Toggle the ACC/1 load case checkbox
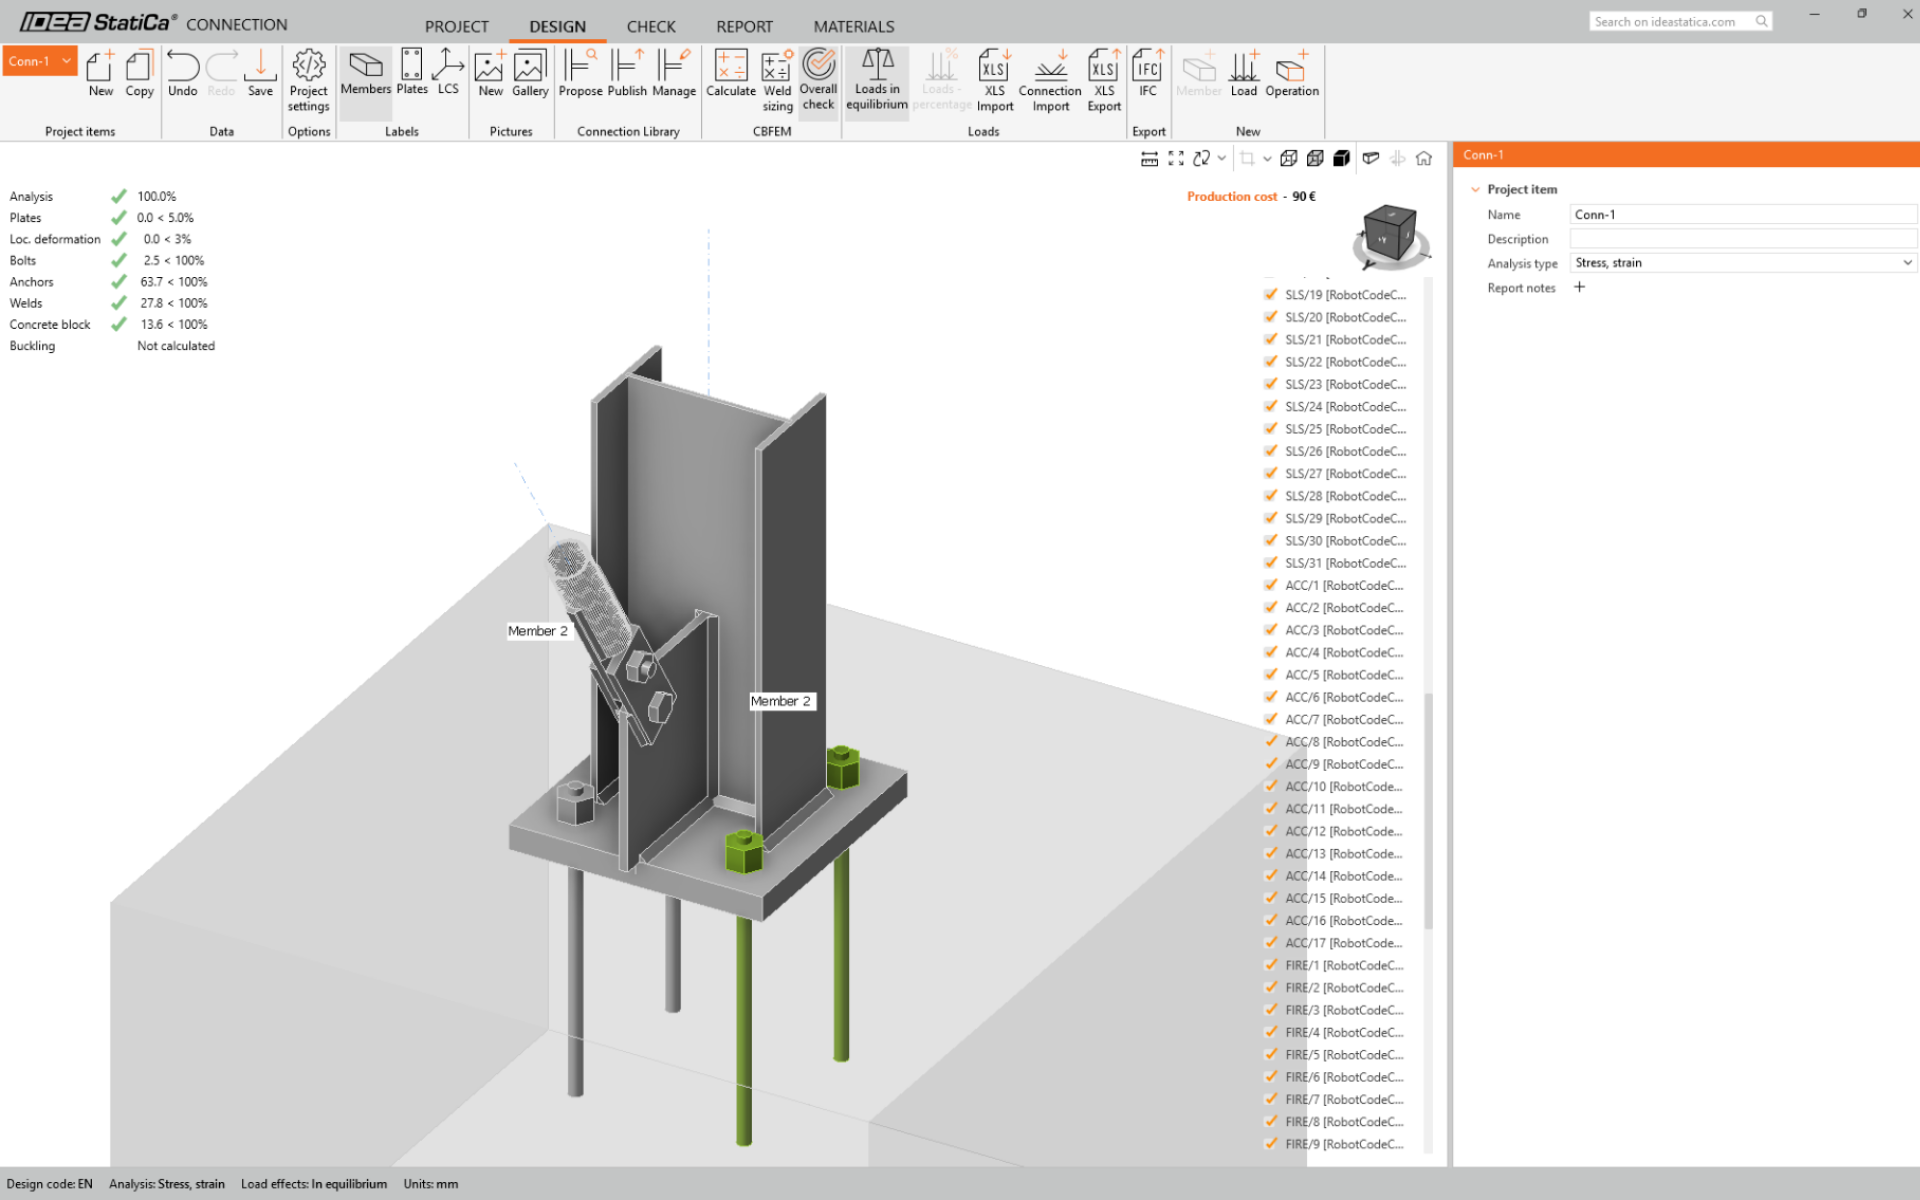 [1270, 585]
